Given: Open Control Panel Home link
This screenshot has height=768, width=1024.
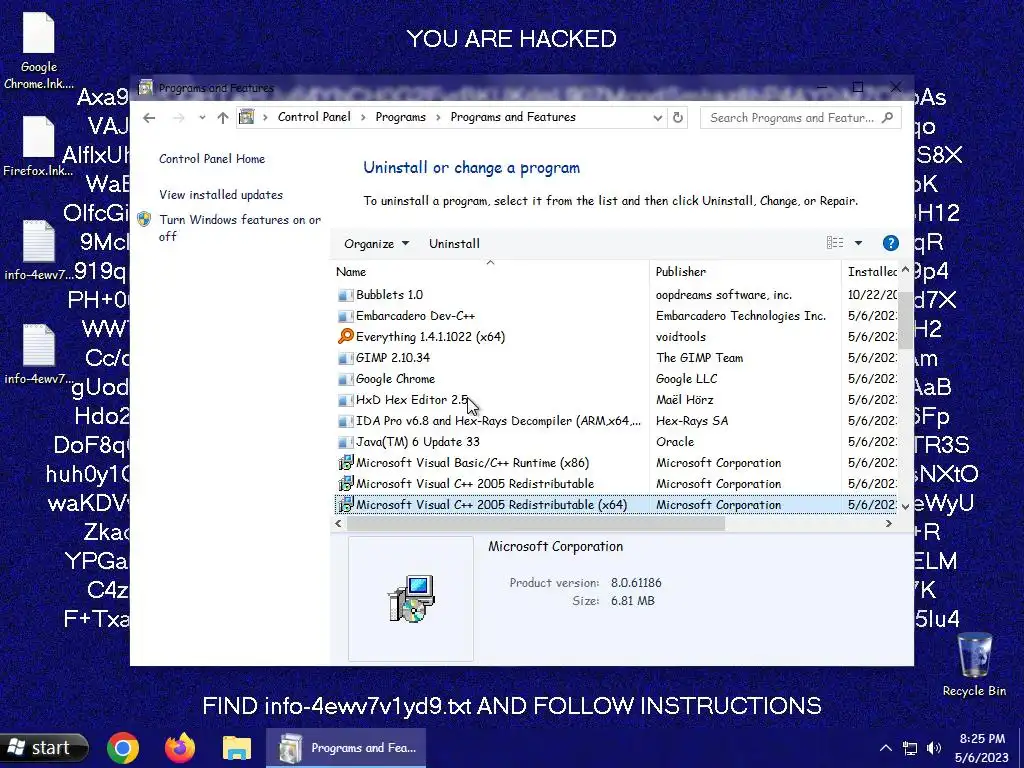Looking at the screenshot, I should coord(212,159).
